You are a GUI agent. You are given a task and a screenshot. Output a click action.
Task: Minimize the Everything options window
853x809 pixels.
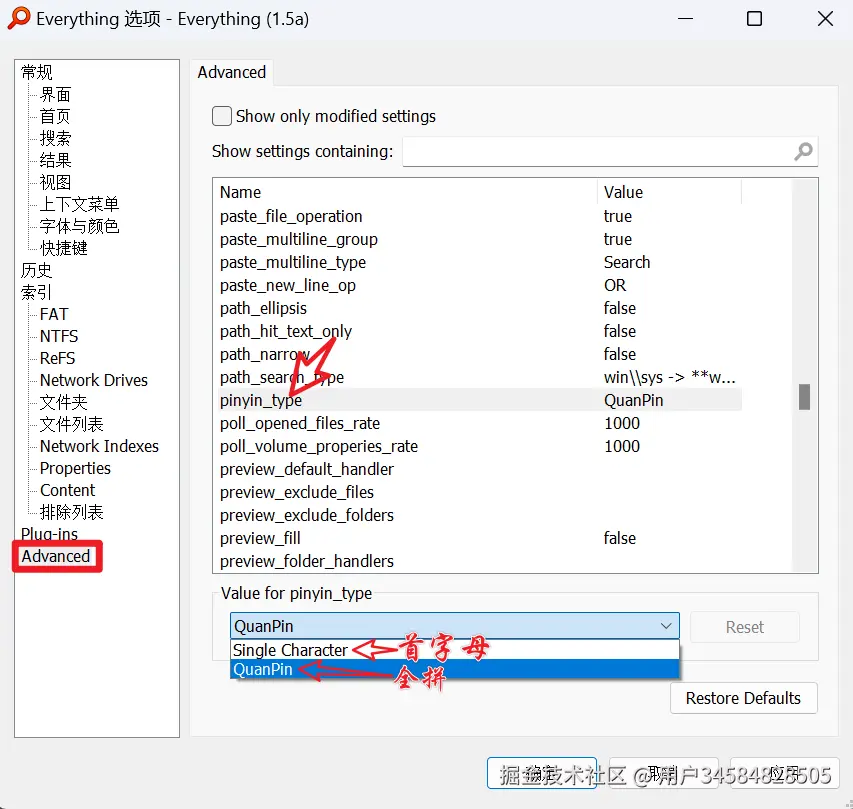[685, 18]
